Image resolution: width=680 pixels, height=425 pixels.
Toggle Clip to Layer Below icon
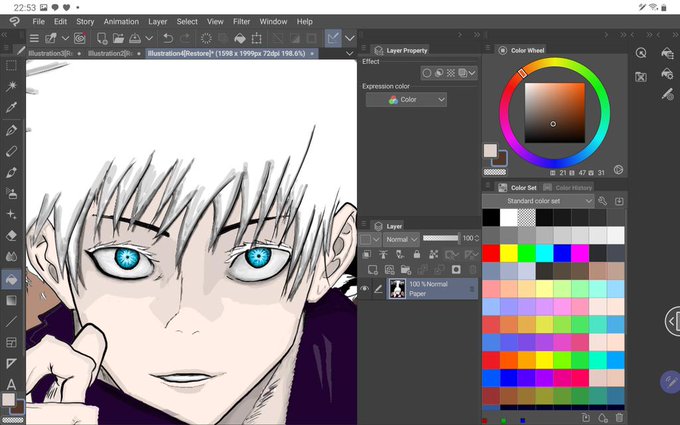(366, 254)
